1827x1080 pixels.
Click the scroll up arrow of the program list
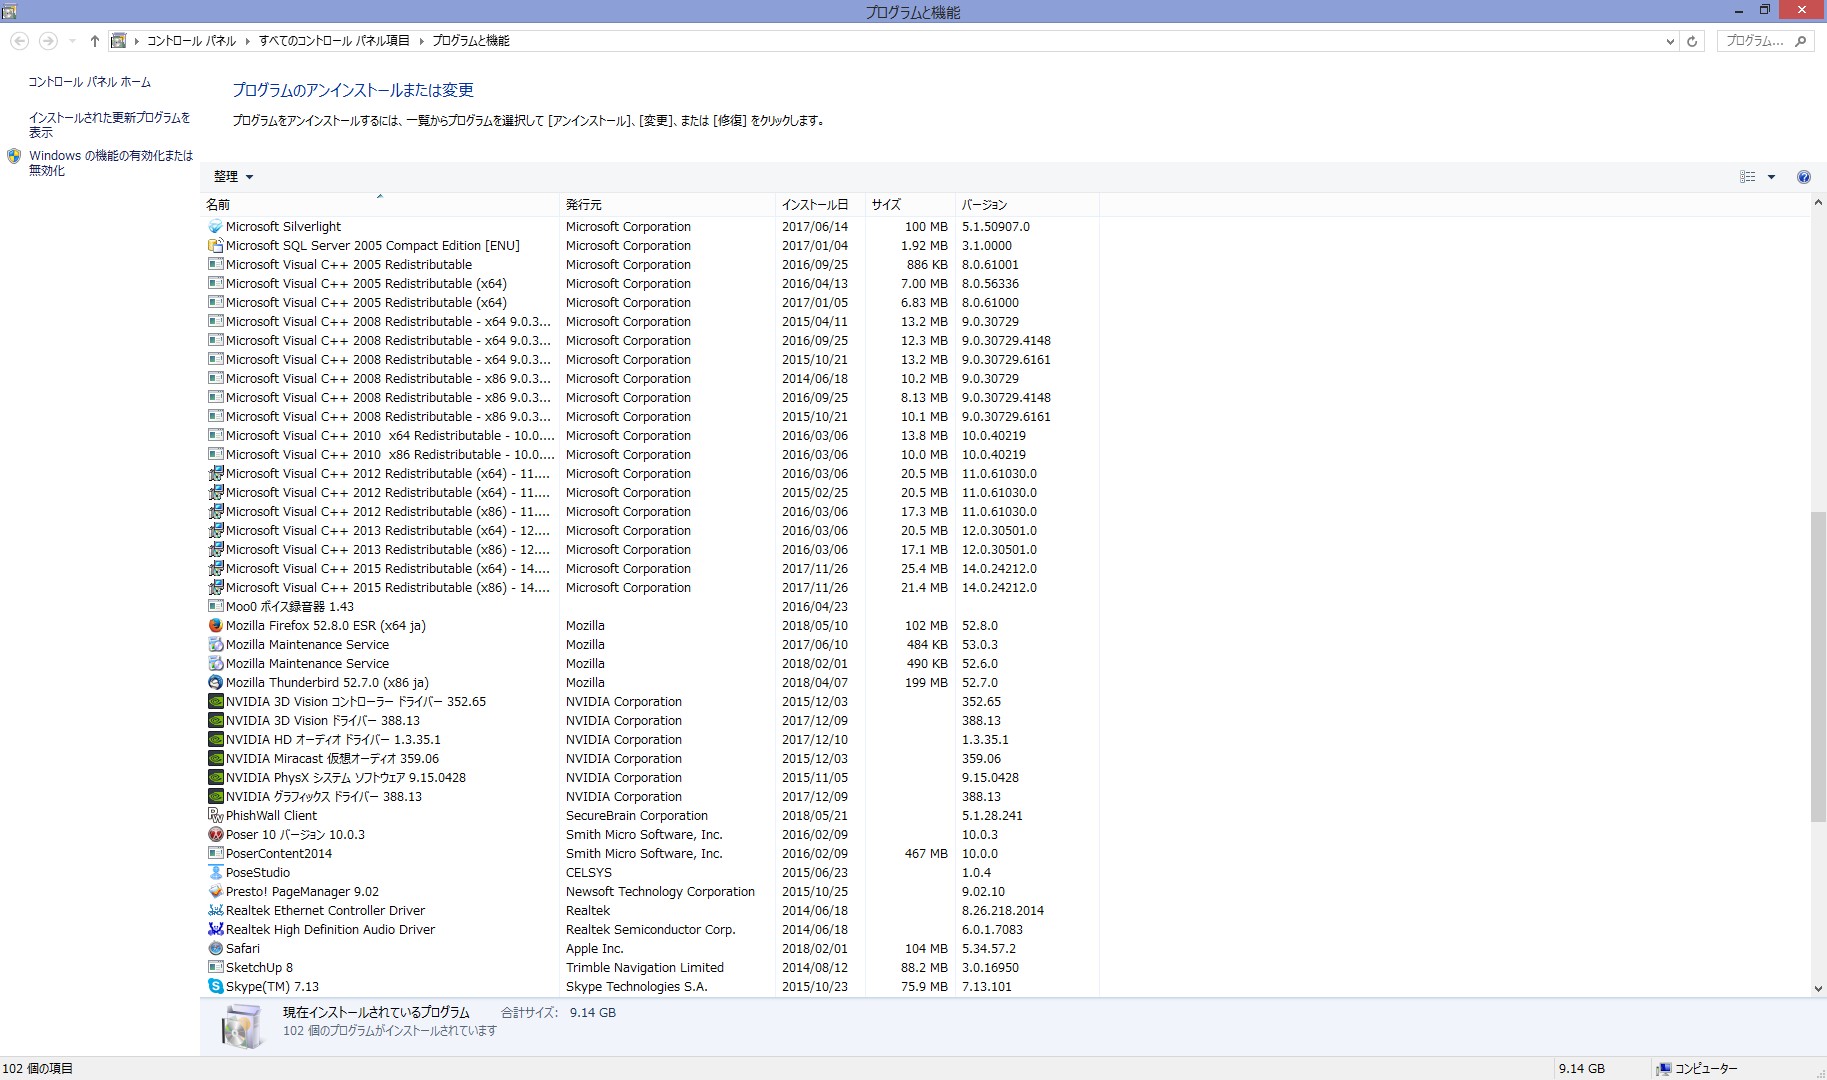coord(1818,203)
